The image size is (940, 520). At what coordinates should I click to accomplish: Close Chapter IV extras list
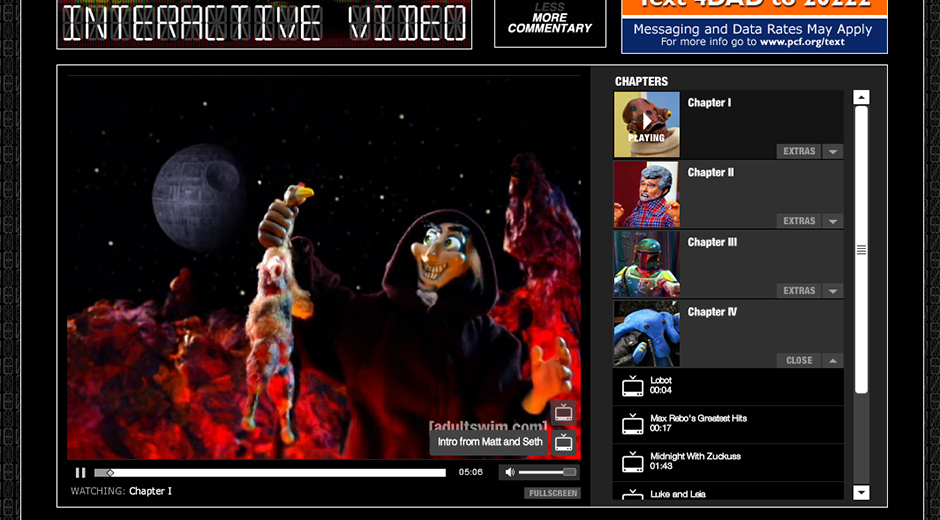pyautogui.click(x=799, y=360)
